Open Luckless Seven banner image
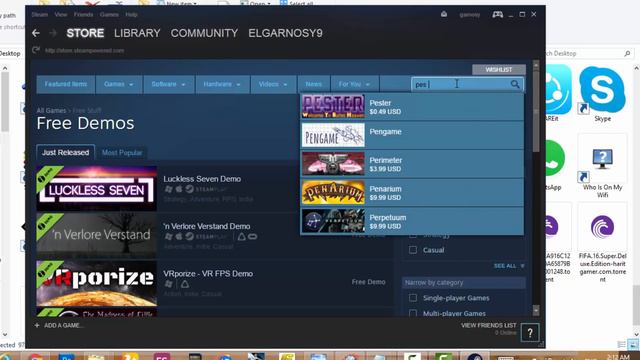Screen dimensions: 640x360 pyautogui.click(x=97, y=188)
